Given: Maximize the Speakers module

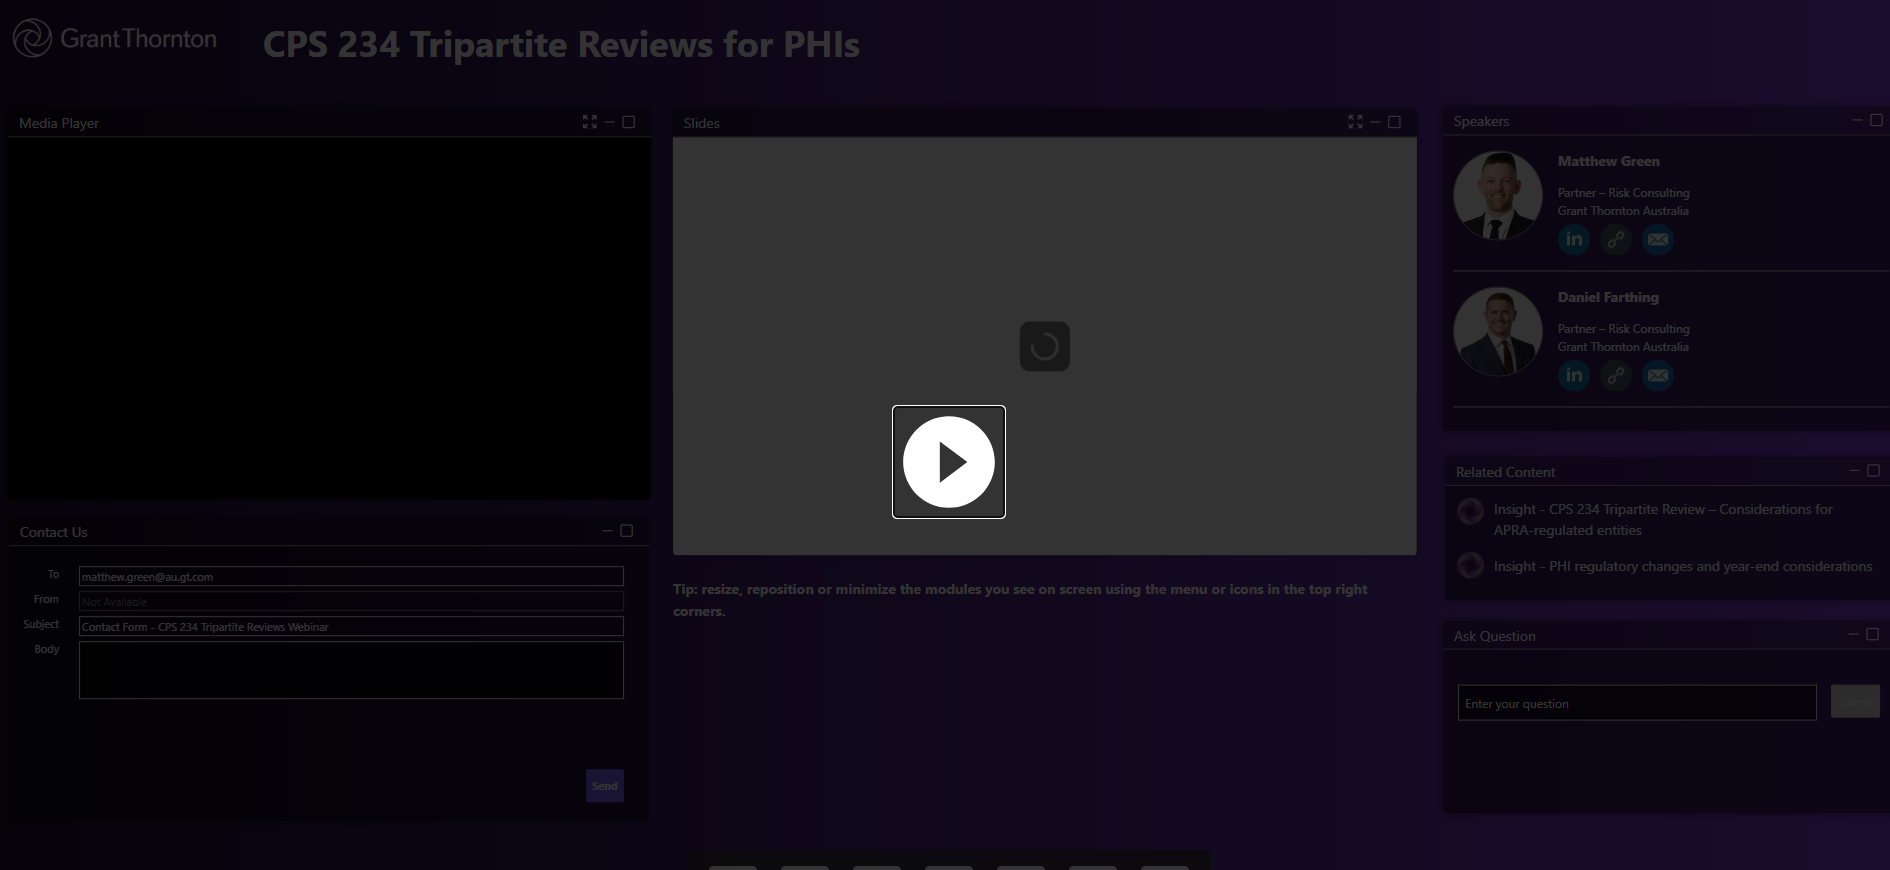Looking at the screenshot, I should (1876, 120).
